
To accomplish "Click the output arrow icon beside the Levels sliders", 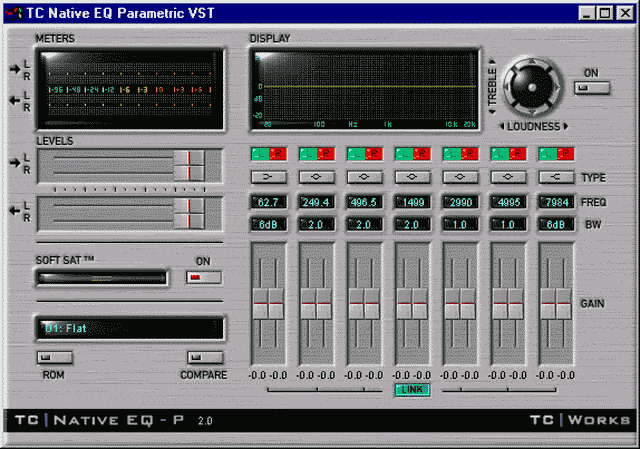I will [15, 211].
